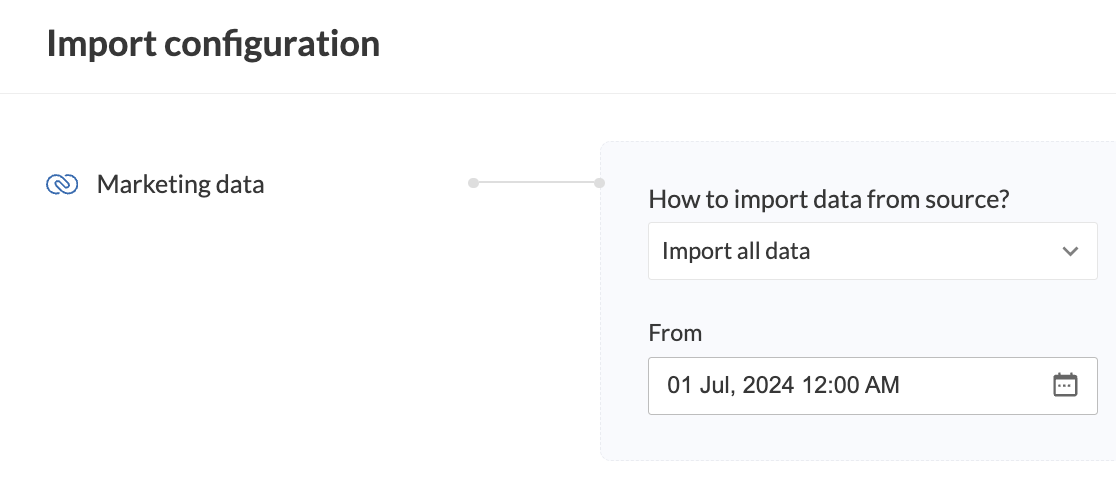The height and width of the screenshot is (486, 1116).
Task: Select the Marketing data source label
Action: (180, 184)
